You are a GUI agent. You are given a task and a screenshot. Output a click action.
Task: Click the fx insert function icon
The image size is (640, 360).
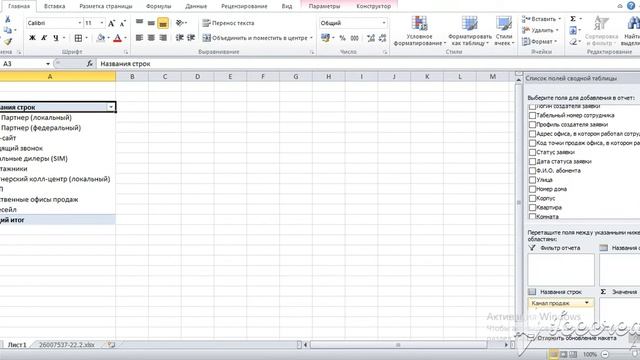point(89,64)
